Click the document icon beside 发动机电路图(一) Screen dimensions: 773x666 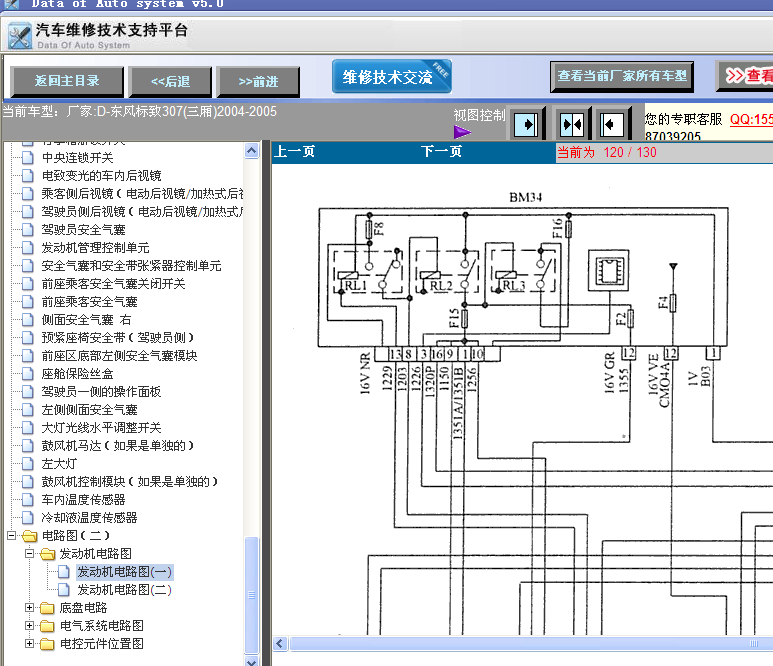point(64,572)
